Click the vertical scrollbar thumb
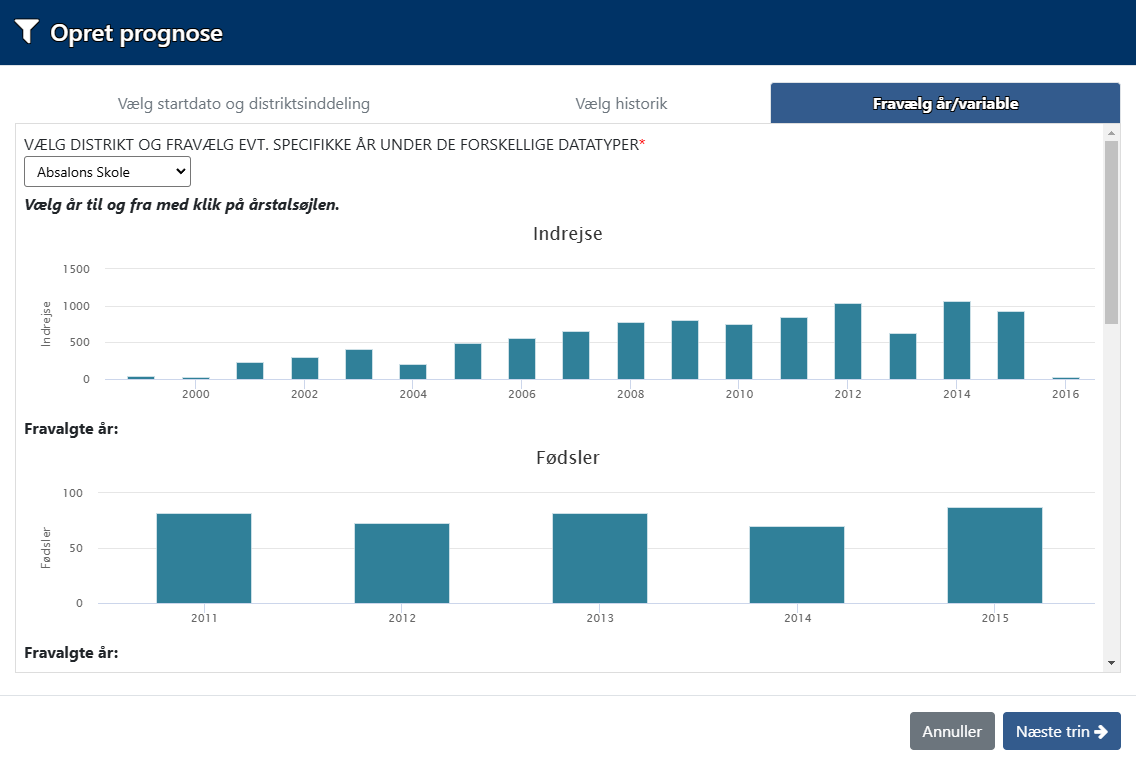The height and width of the screenshot is (765, 1136). [1111, 232]
